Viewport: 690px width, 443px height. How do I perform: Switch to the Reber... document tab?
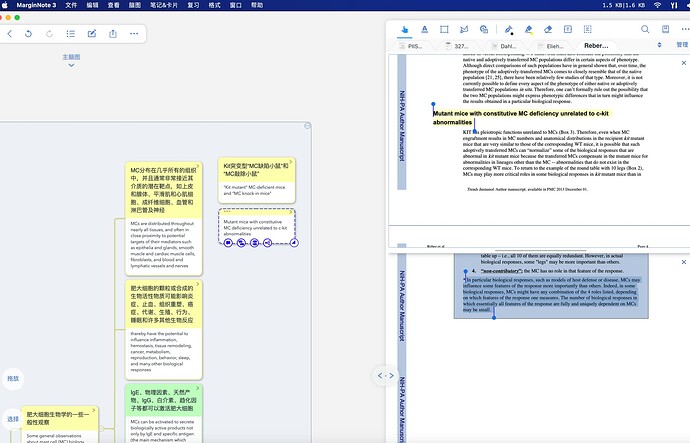tap(596, 46)
